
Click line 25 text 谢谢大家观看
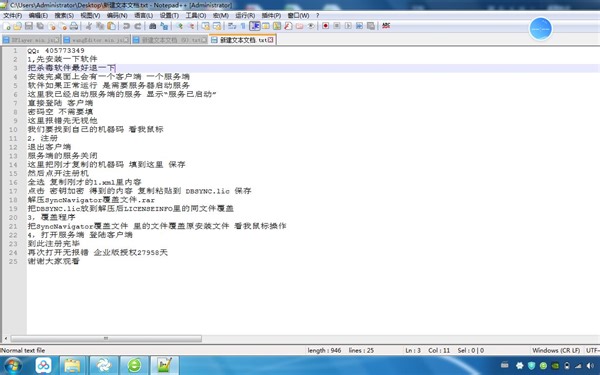point(54,261)
